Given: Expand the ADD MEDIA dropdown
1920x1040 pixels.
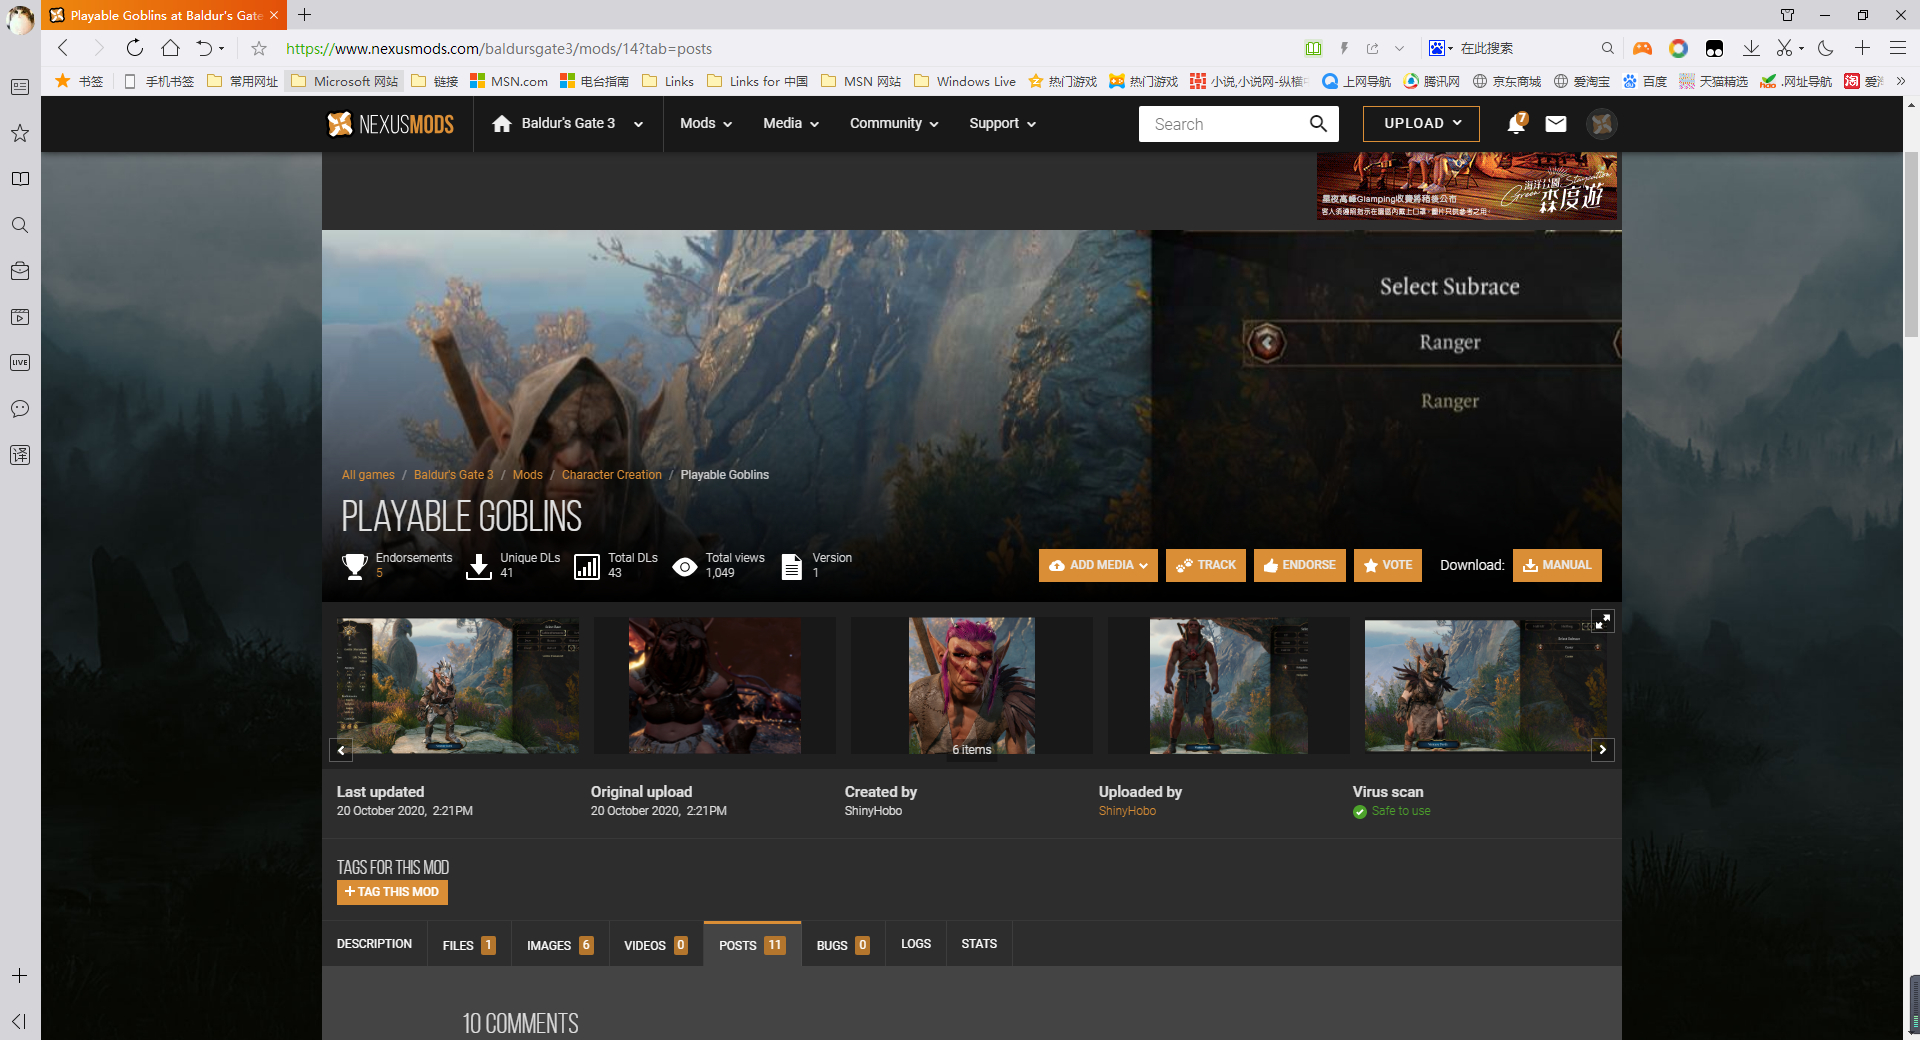Looking at the screenshot, I should [1098, 565].
